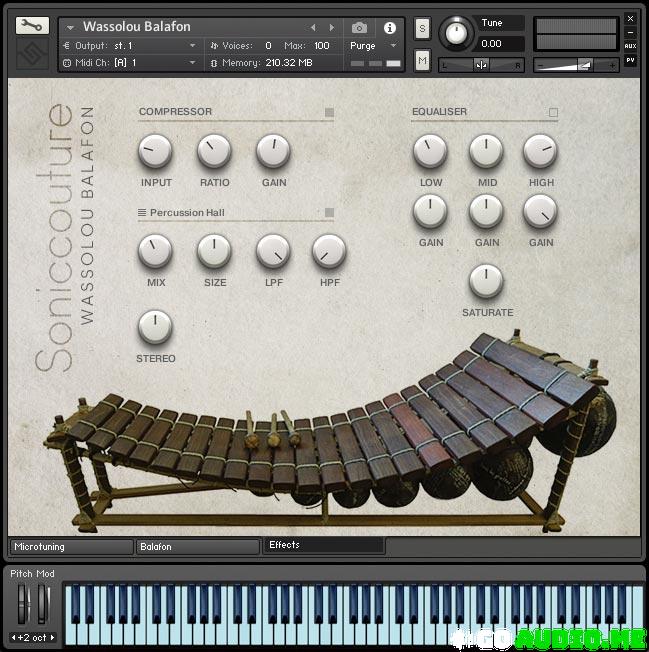The image size is (649, 652).
Task: Increase octave shift right arrow
Action: pos(52,637)
